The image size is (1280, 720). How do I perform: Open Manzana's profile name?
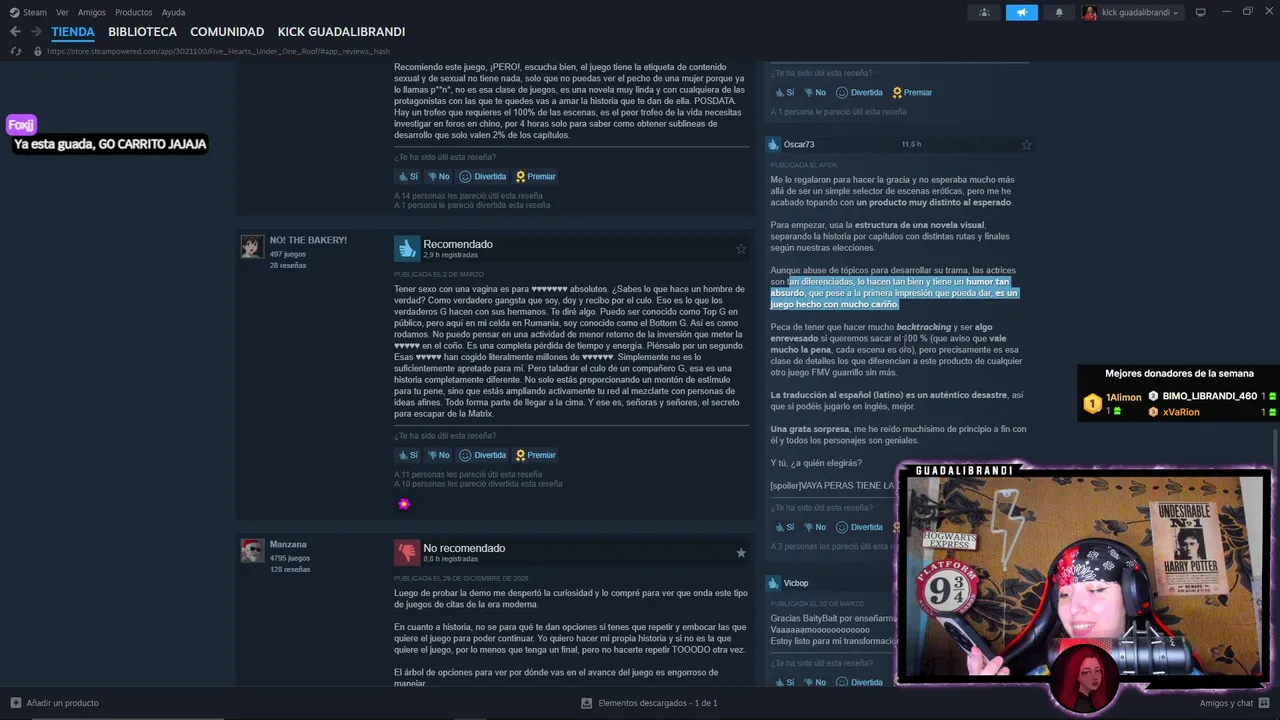(288, 544)
